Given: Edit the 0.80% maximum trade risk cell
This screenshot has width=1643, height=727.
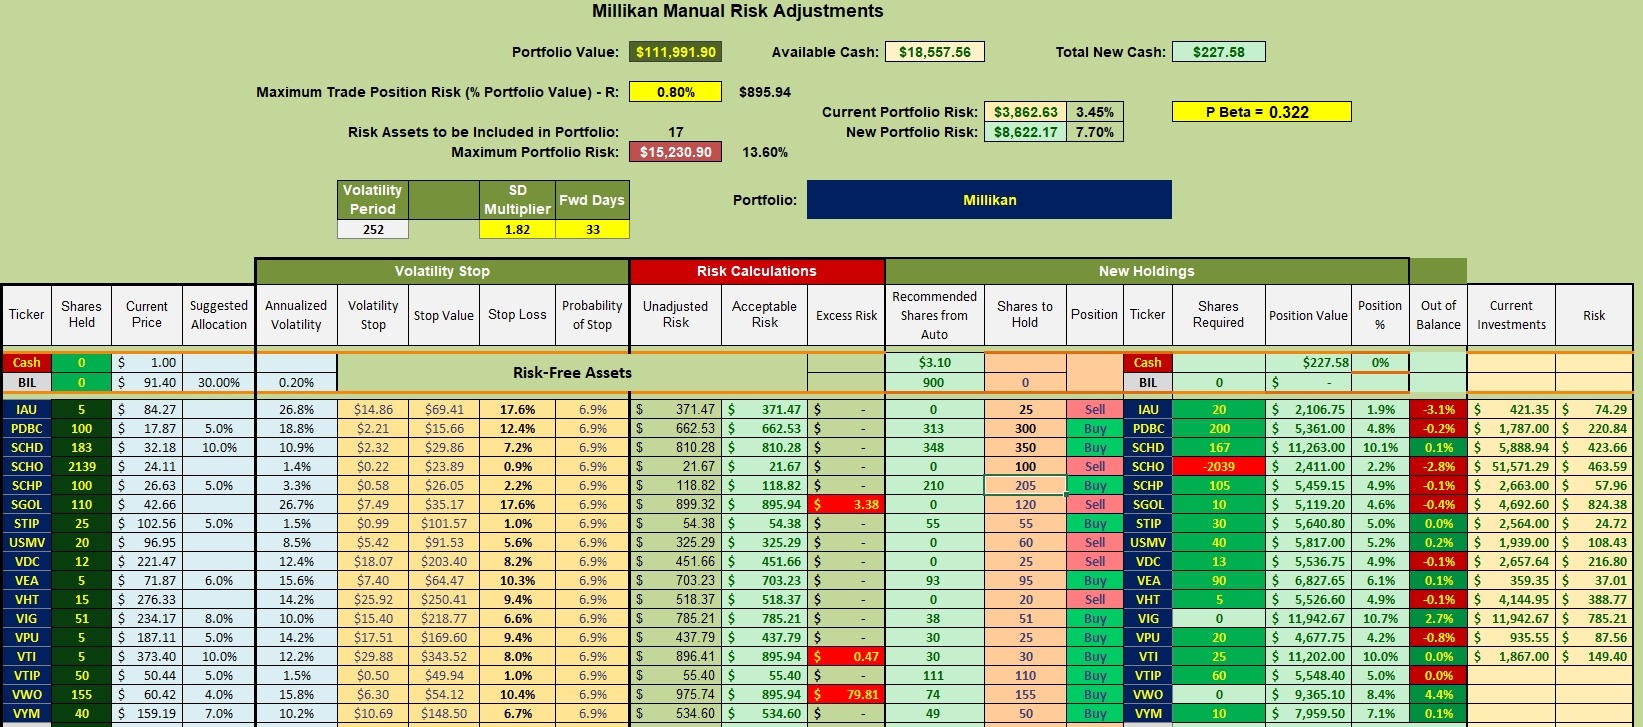Looking at the screenshot, I should (x=676, y=92).
